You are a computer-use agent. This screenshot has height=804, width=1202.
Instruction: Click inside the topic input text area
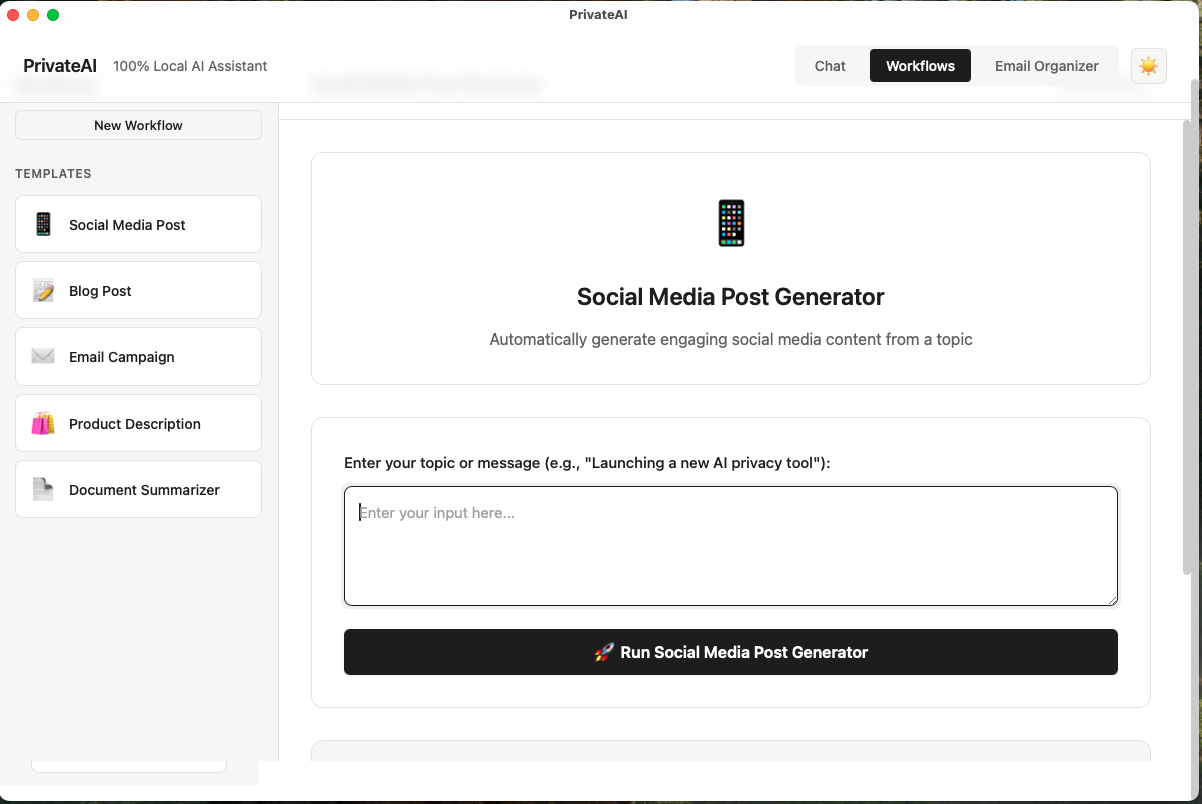click(x=731, y=545)
